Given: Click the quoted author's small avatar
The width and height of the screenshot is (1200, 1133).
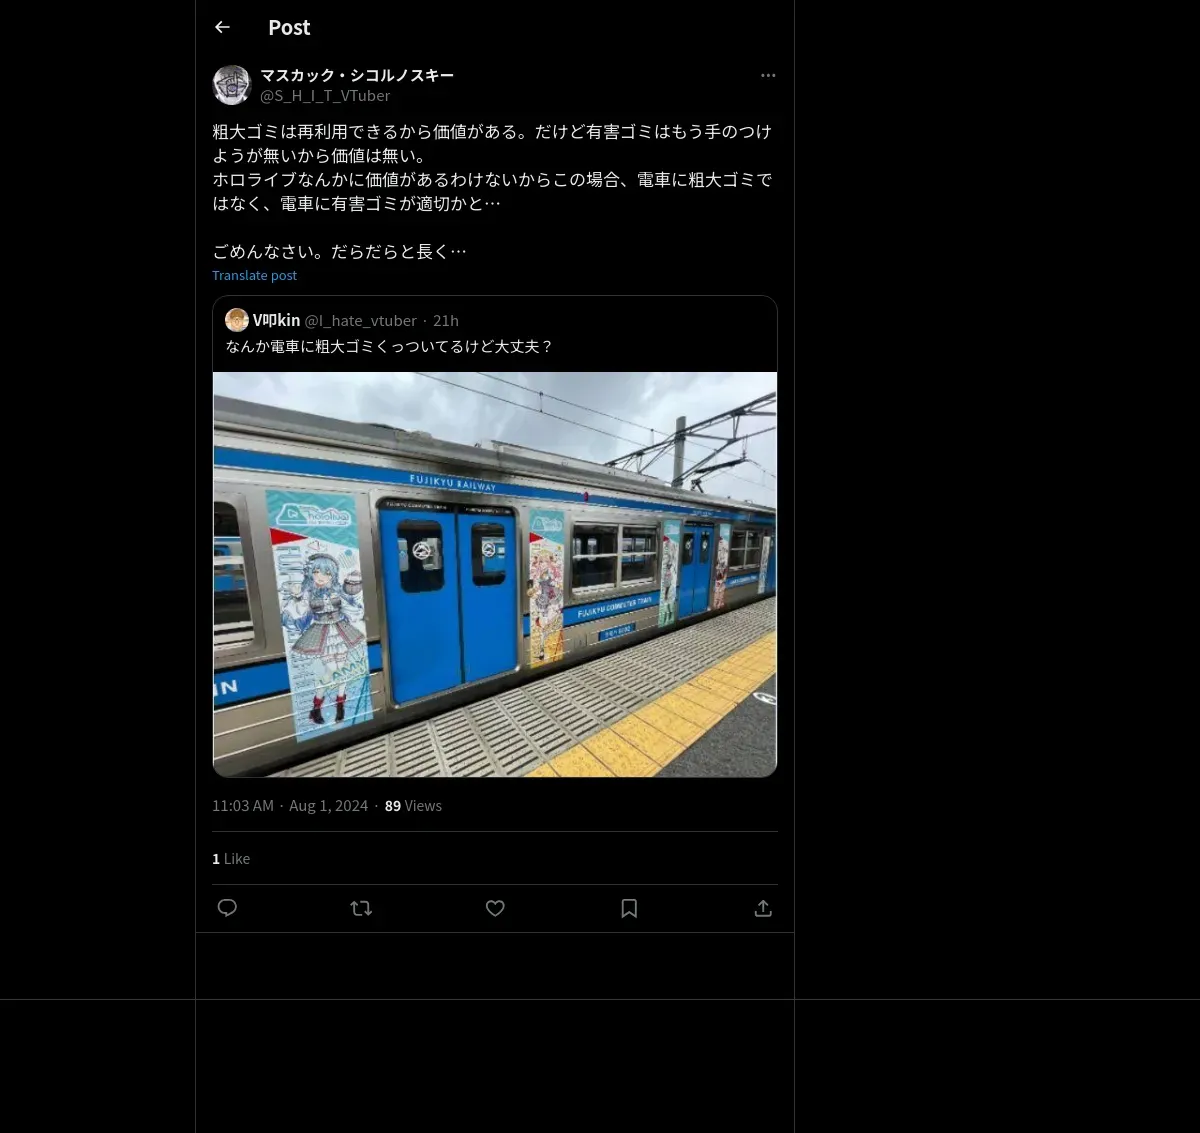Looking at the screenshot, I should point(237,320).
